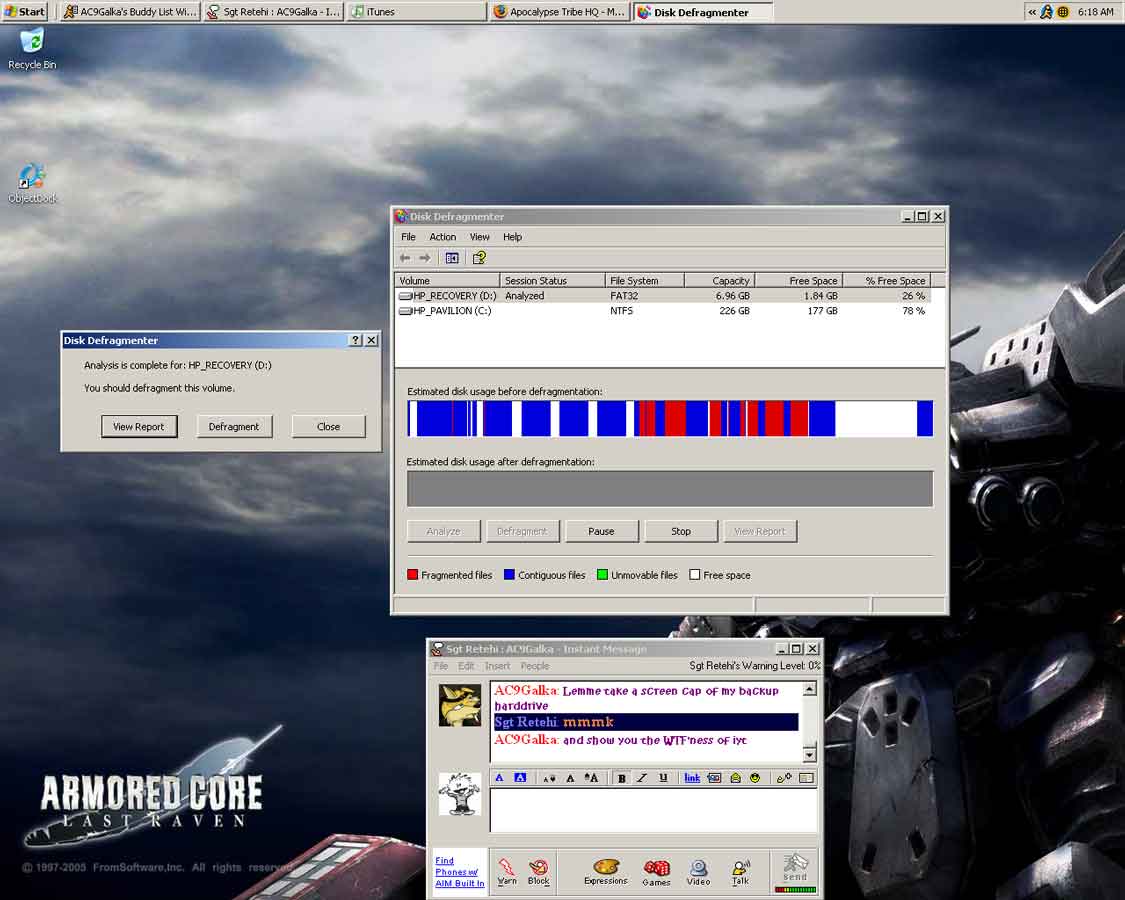Open the Action menu in Disk Defragmenter

(443, 237)
